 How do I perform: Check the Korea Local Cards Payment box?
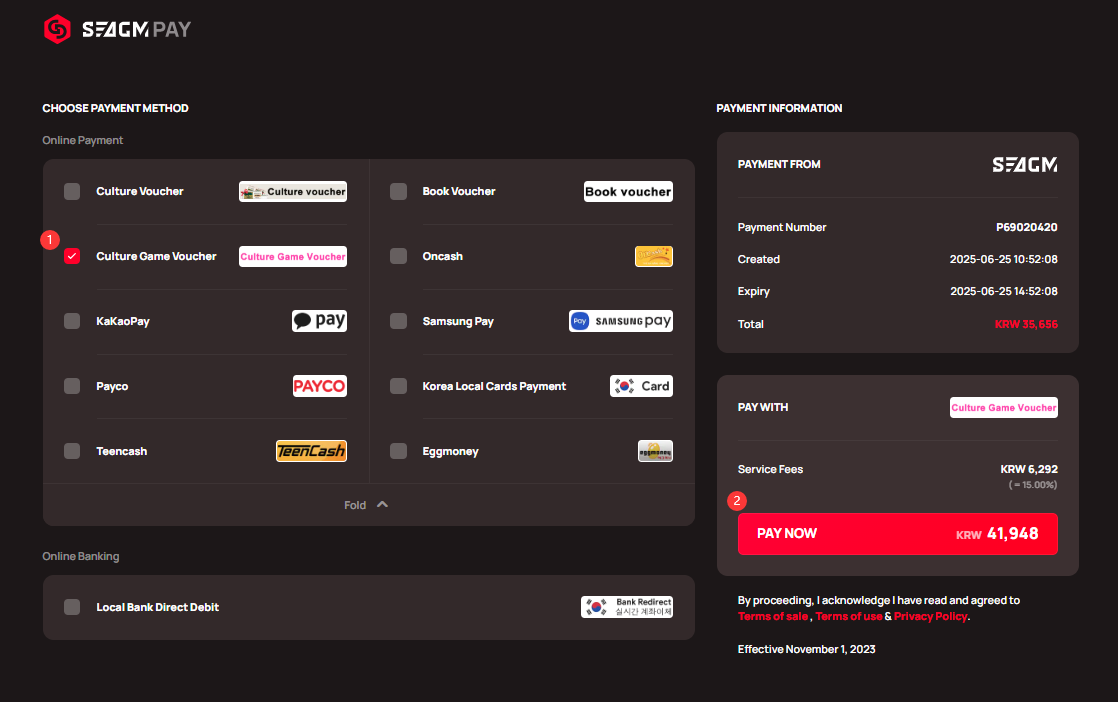399,386
